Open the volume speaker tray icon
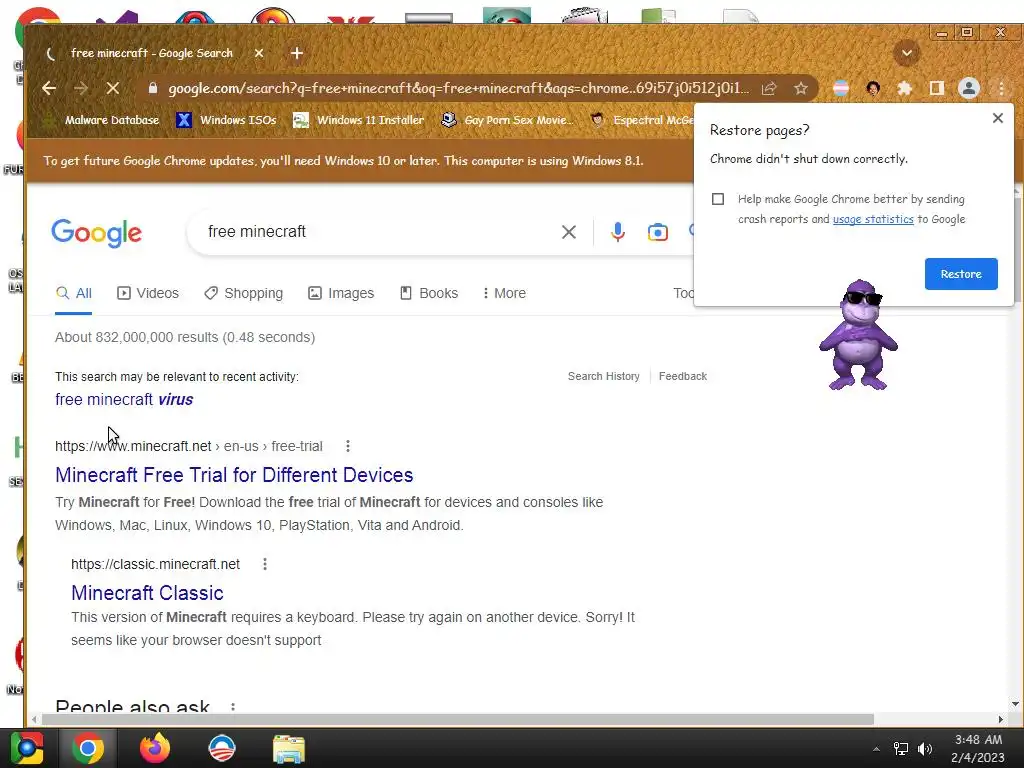This screenshot has height=768, width=1024. coord(925,749)
